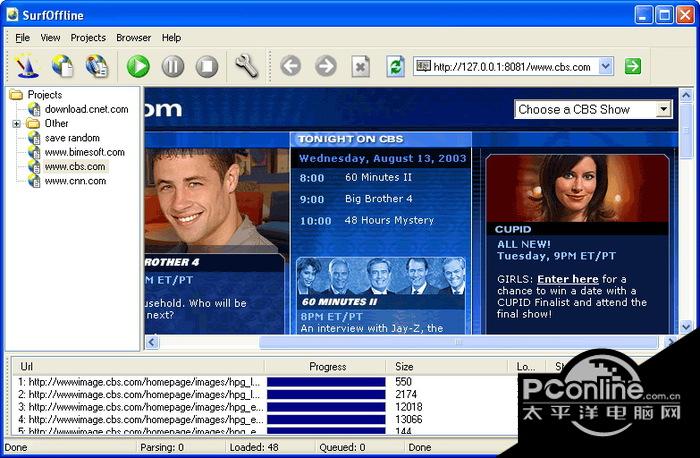The image size is (700, 458).
Task: Open the address bar dropdown
Action: (x=605, y=67)
